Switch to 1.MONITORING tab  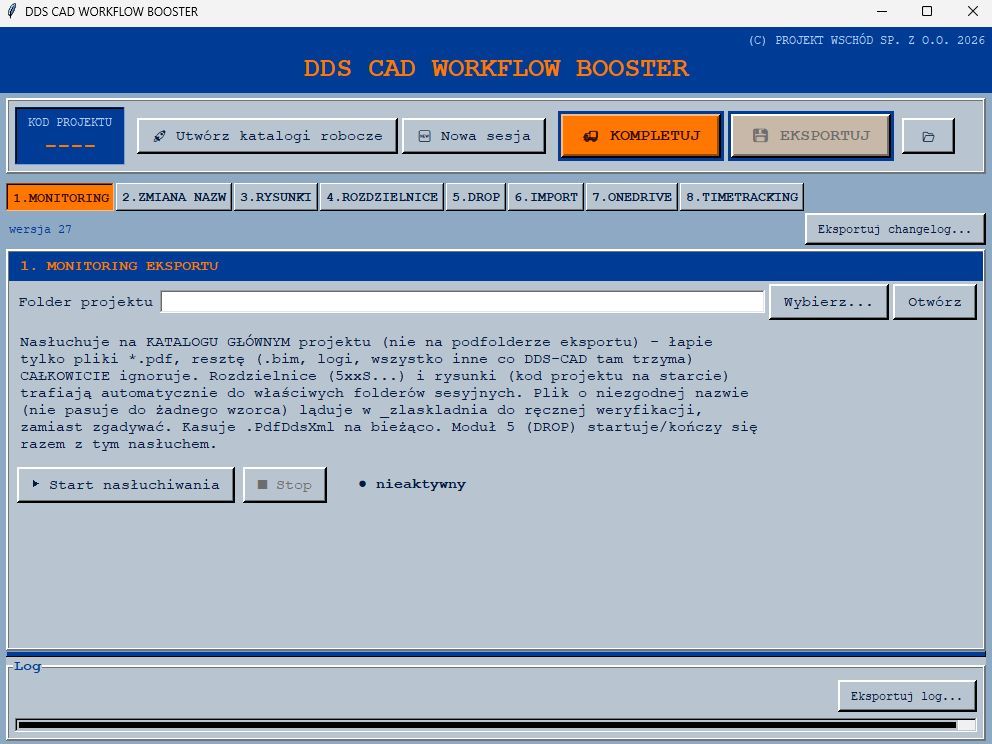click(61, 197)
